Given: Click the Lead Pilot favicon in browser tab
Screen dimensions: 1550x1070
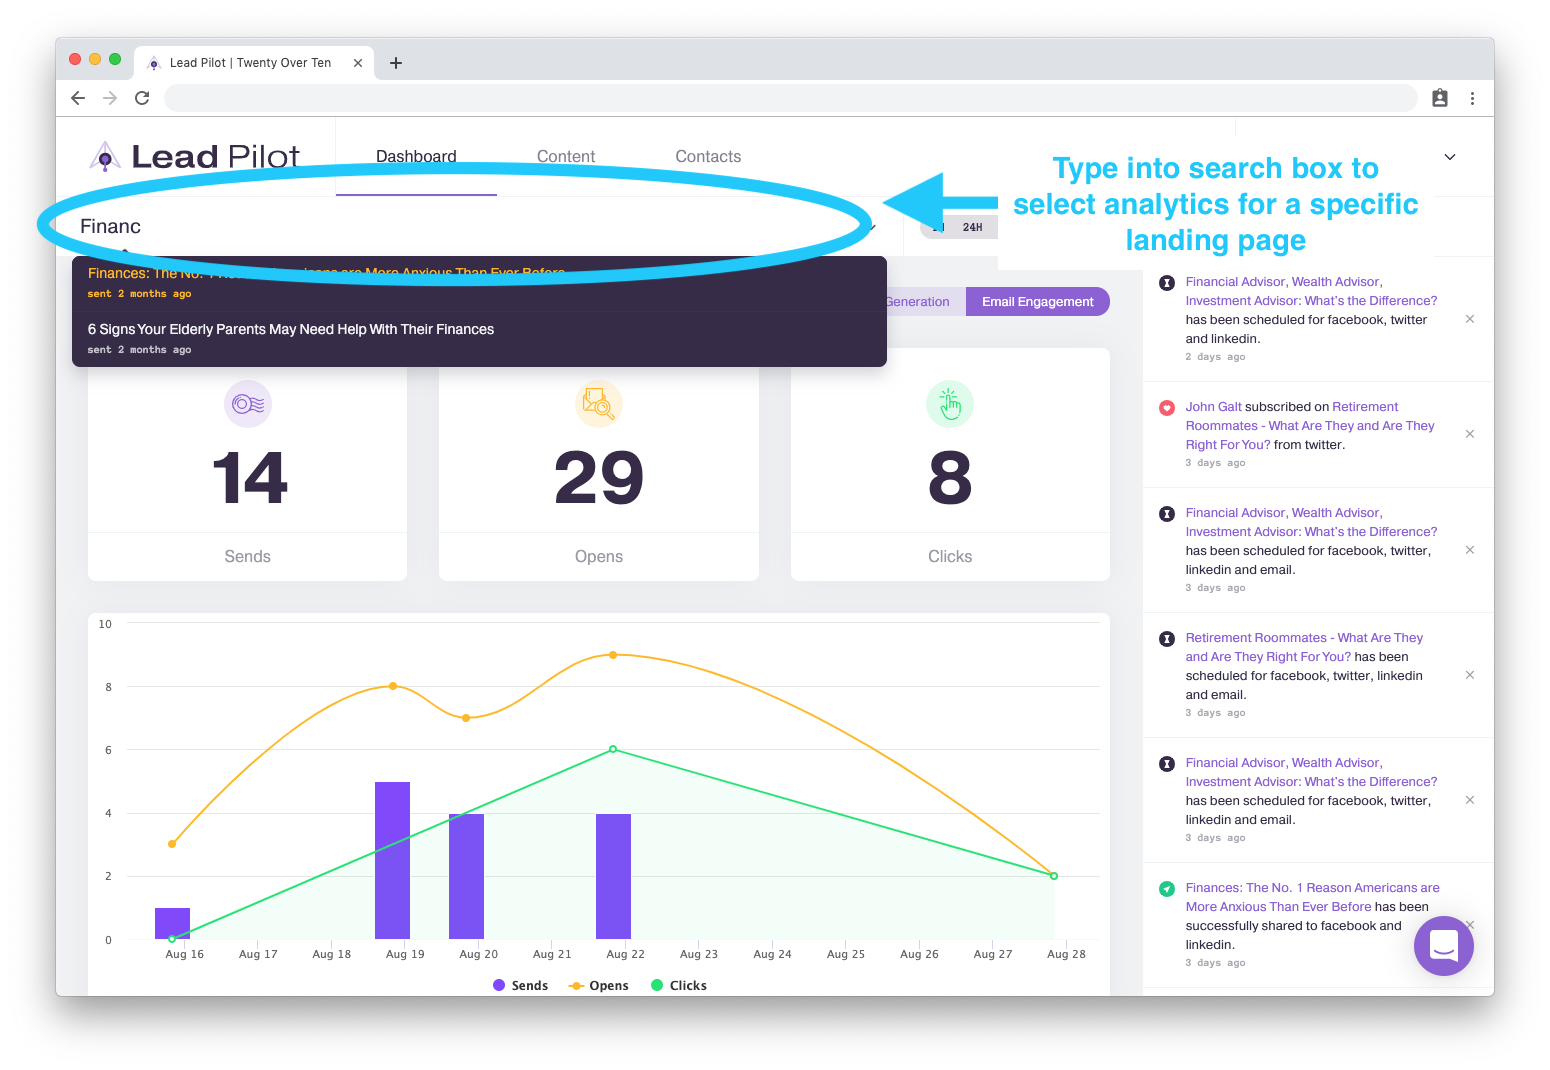Looking at the screenshot, I should tap(154, 63).
